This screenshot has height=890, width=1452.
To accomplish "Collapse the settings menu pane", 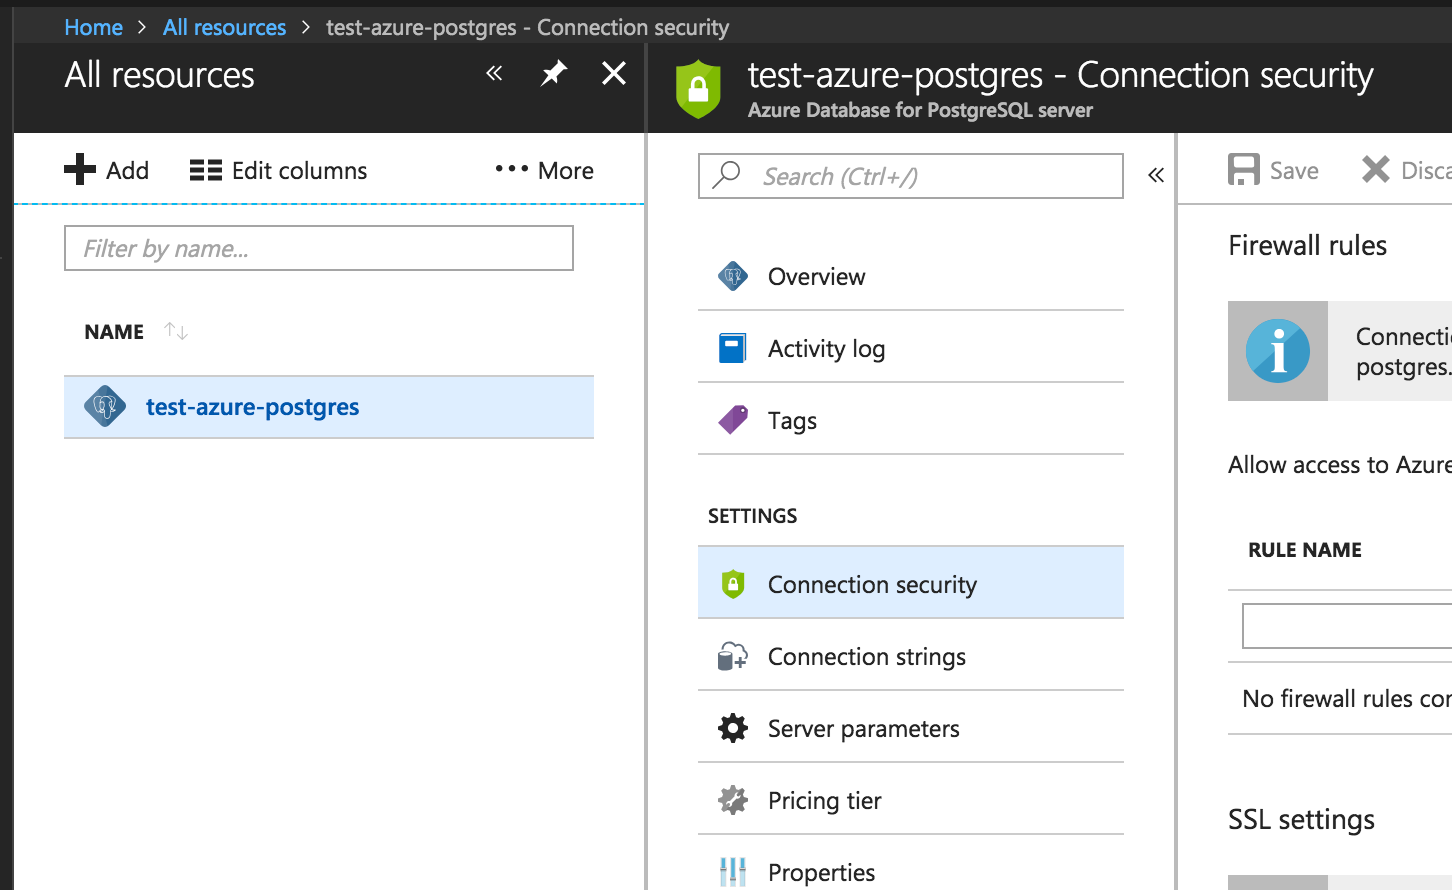I will tap(1156, 175).
